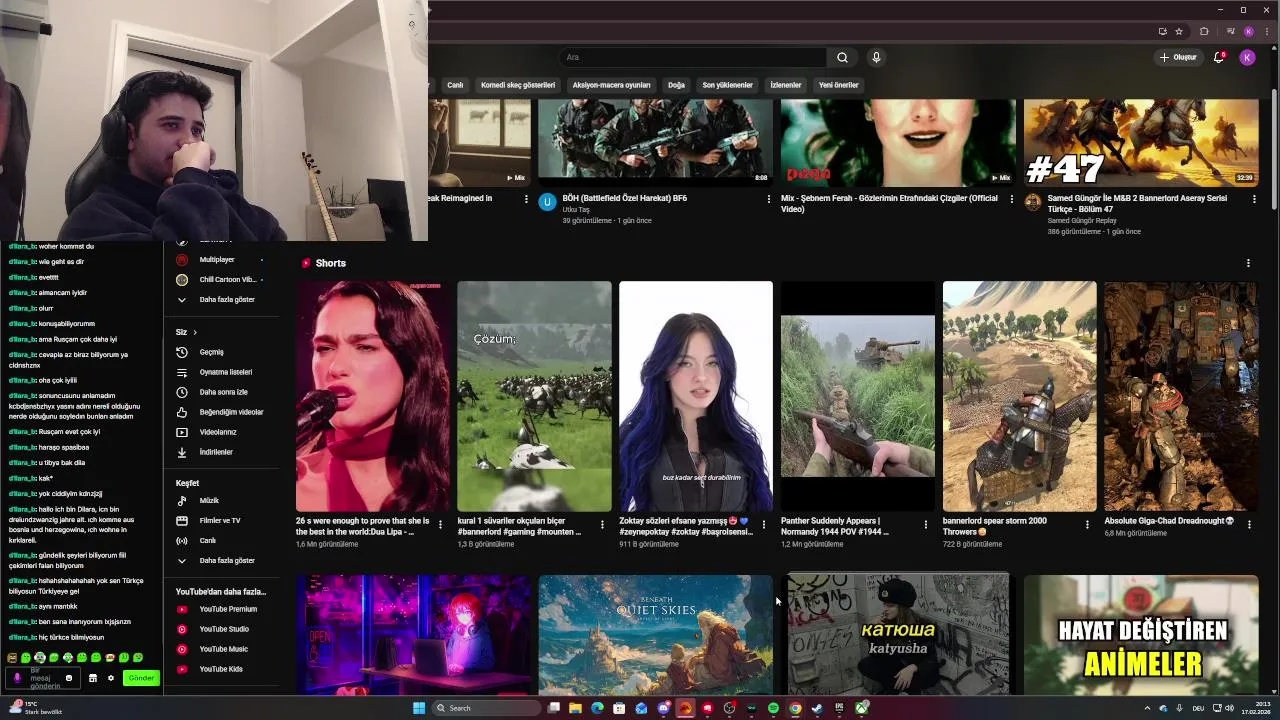Open the chat shop icon

(93, 678)
